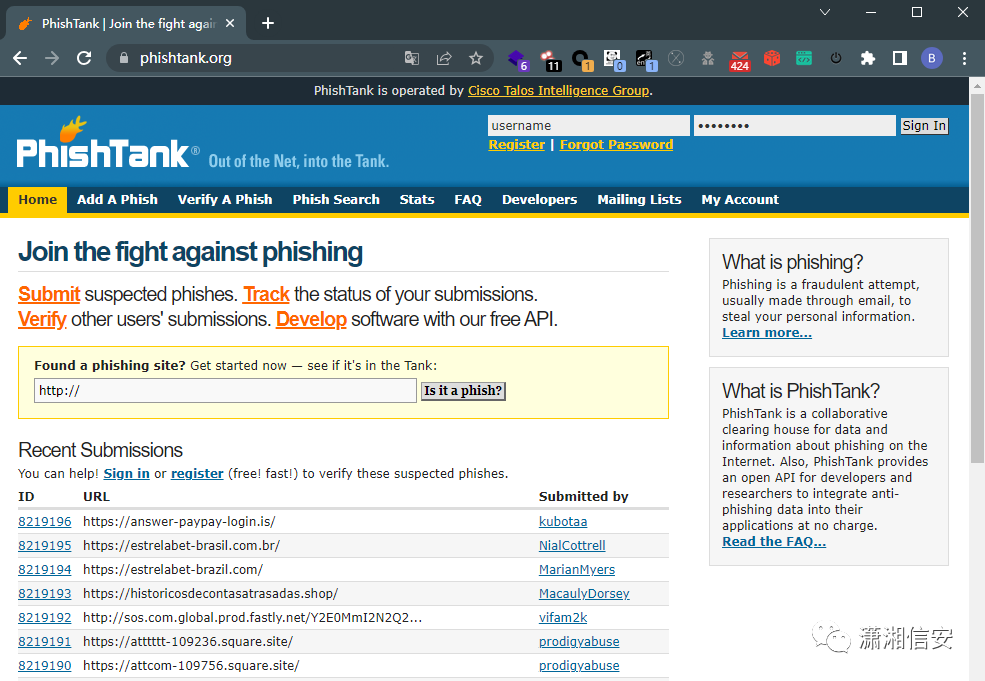Open the profile avatar B
This screenshot has height=681, width=985.
932,58
